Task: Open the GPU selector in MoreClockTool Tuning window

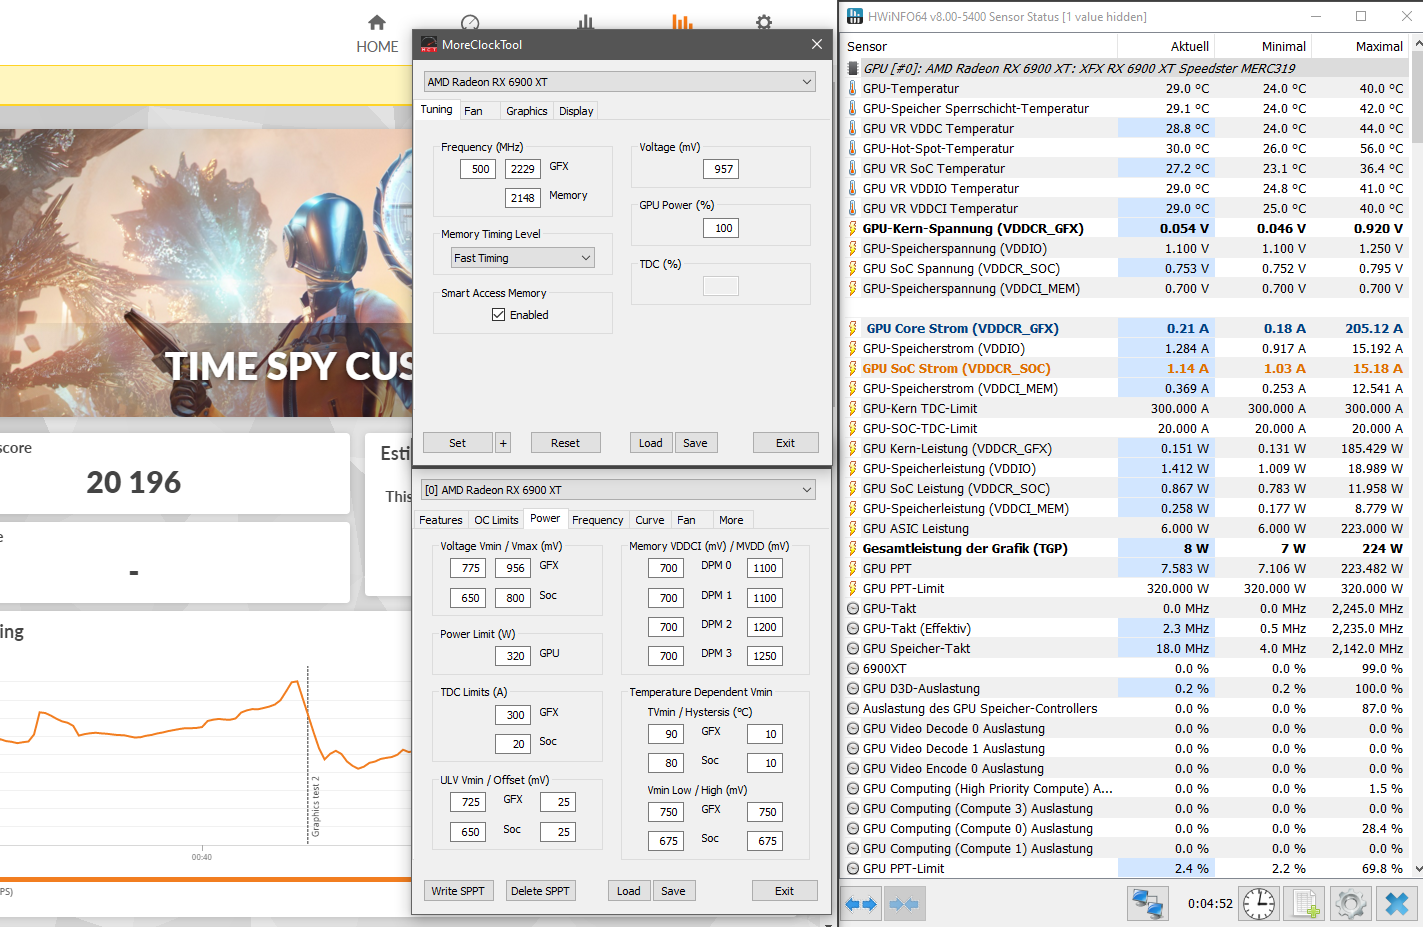Action: coord(620,82)
